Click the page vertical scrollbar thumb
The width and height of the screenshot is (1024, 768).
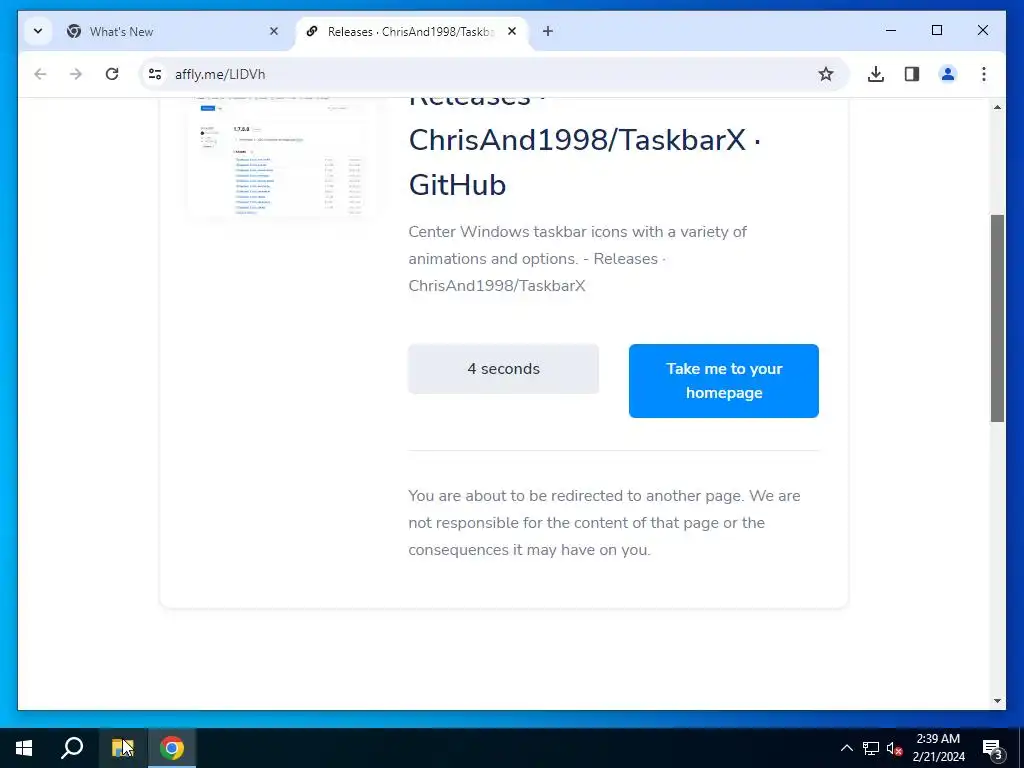click(997, 318)
